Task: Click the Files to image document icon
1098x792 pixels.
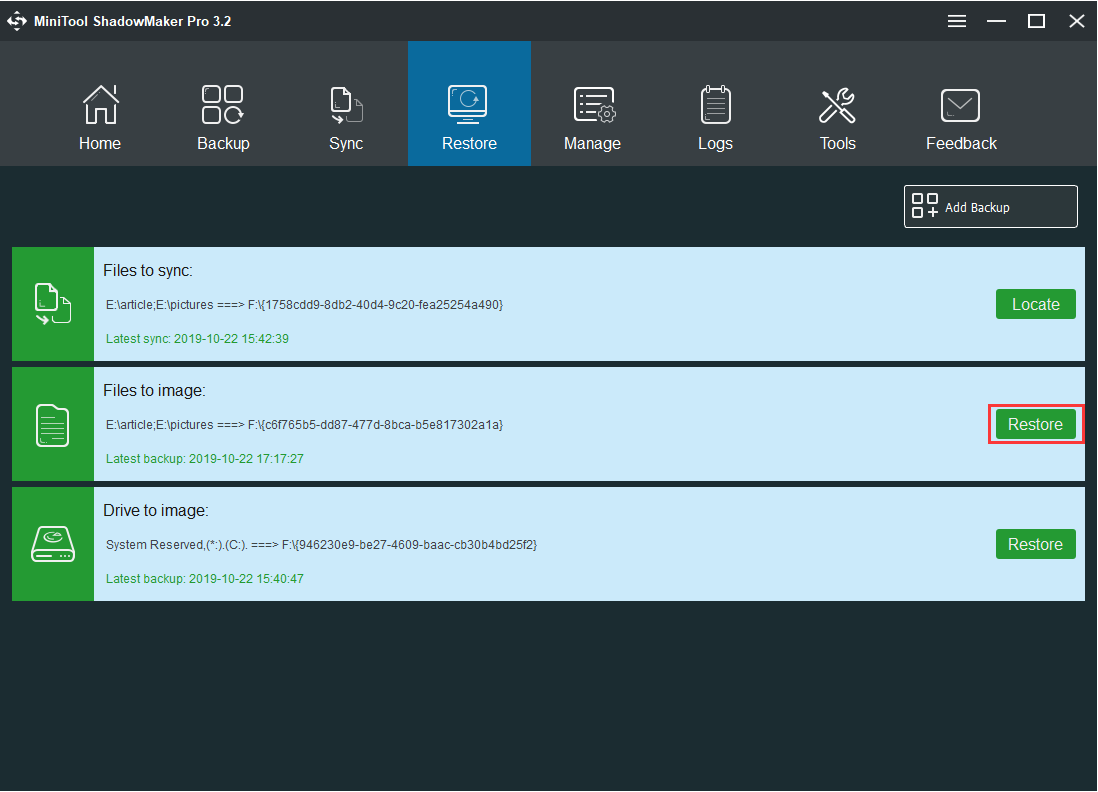Action: (x=53, y=424)
